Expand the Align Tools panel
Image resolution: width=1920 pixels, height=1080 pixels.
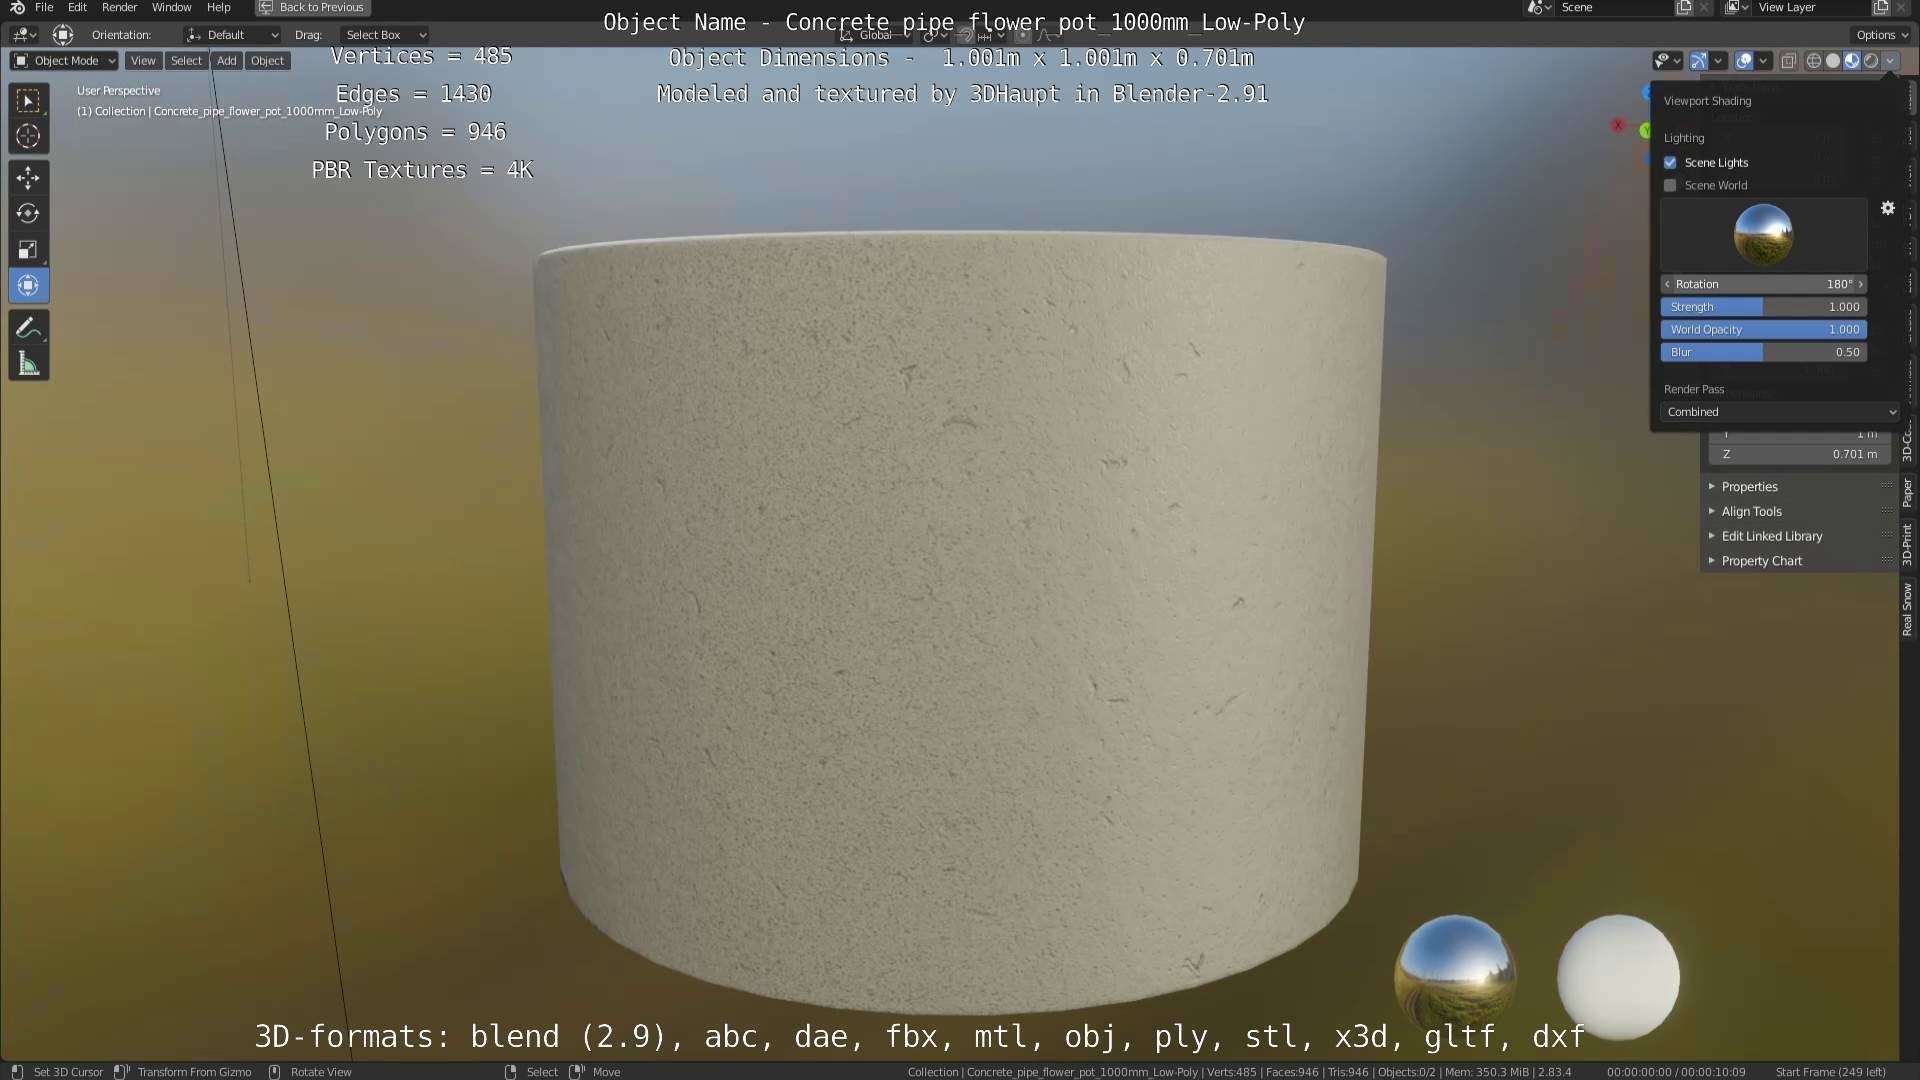point(1798,511)
